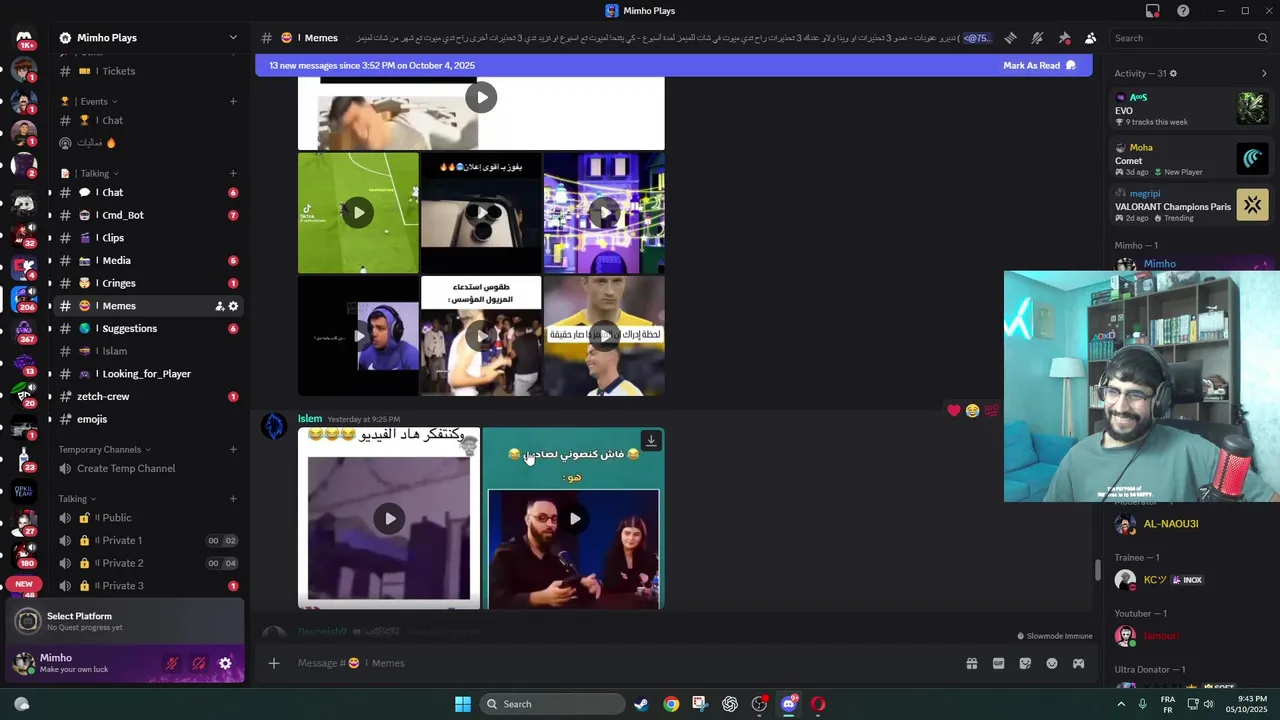
Task: Play Islem's purple building video
Action: tap(389, 518)
